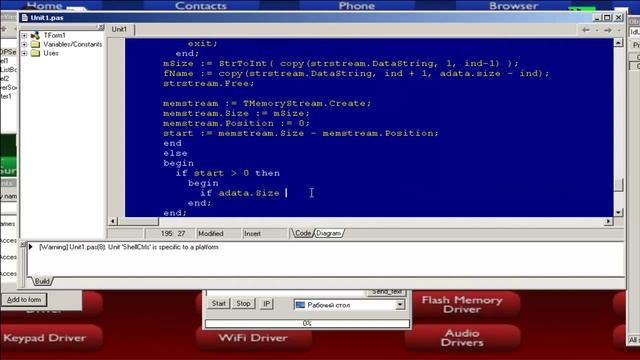Click the horizontal scrollbar thumb
This screenshot has width=640, height=360.
[138, 221]
